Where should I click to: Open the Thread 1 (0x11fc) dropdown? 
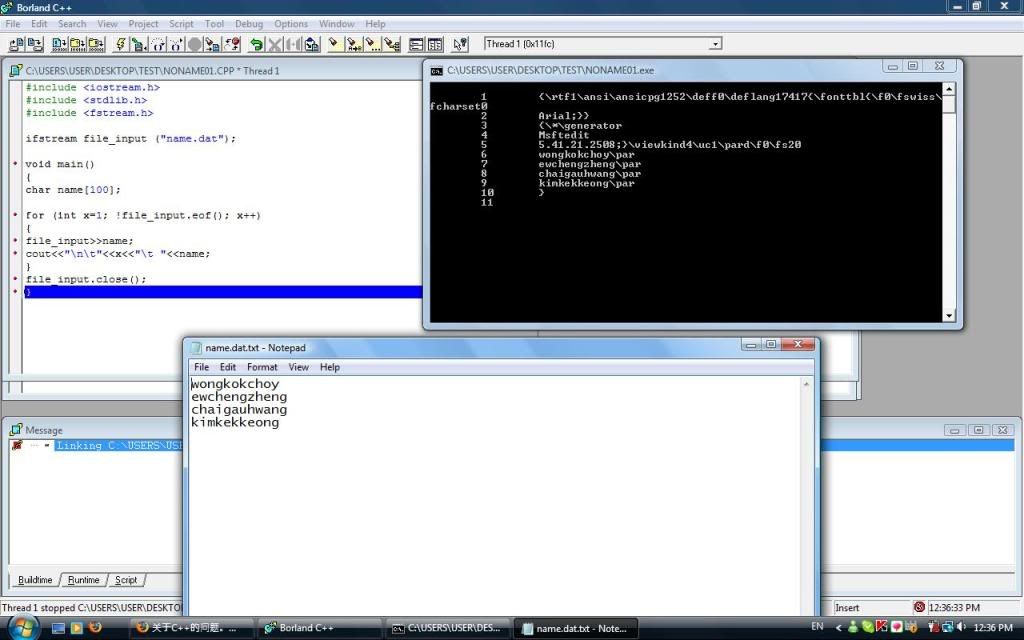(714, 44)
